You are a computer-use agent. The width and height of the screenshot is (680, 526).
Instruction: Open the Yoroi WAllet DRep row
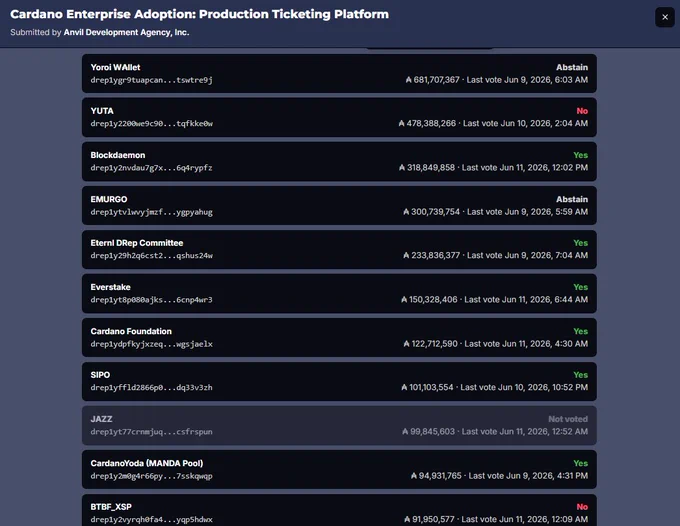click(339, 73)
